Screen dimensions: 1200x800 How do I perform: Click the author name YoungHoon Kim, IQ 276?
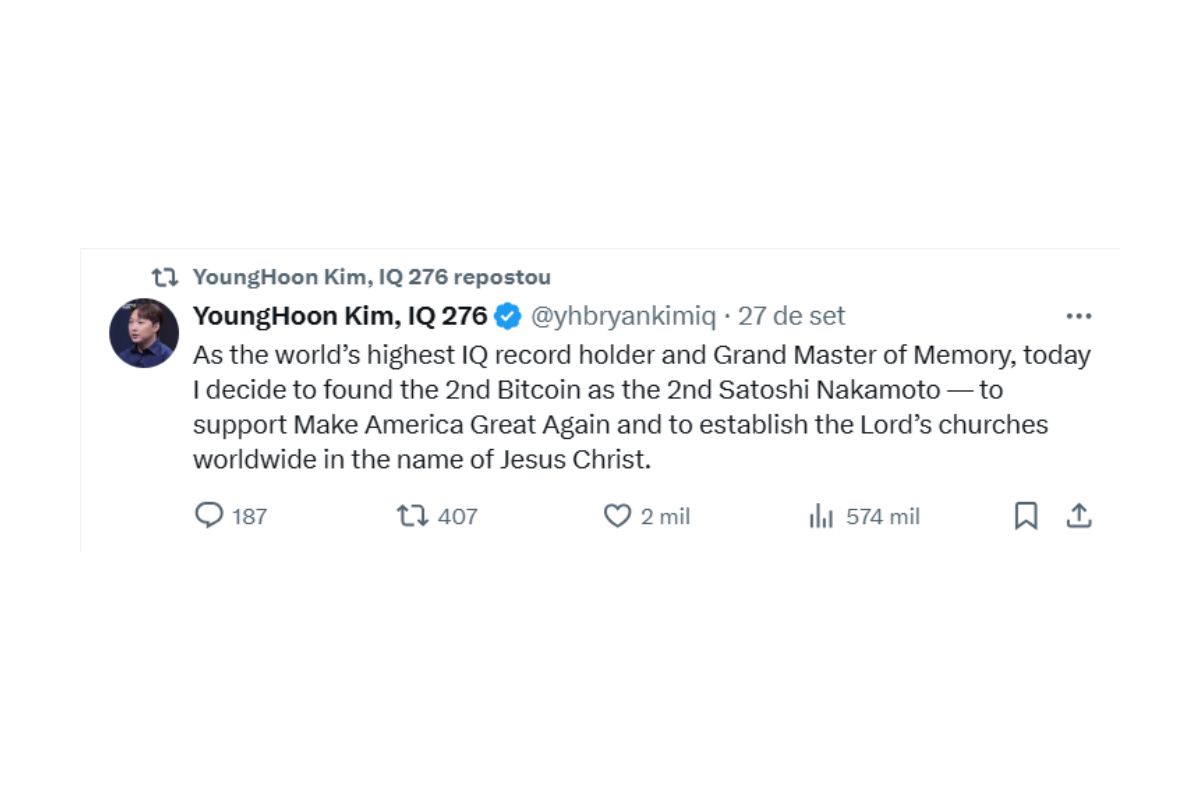[x=339, y=316]
